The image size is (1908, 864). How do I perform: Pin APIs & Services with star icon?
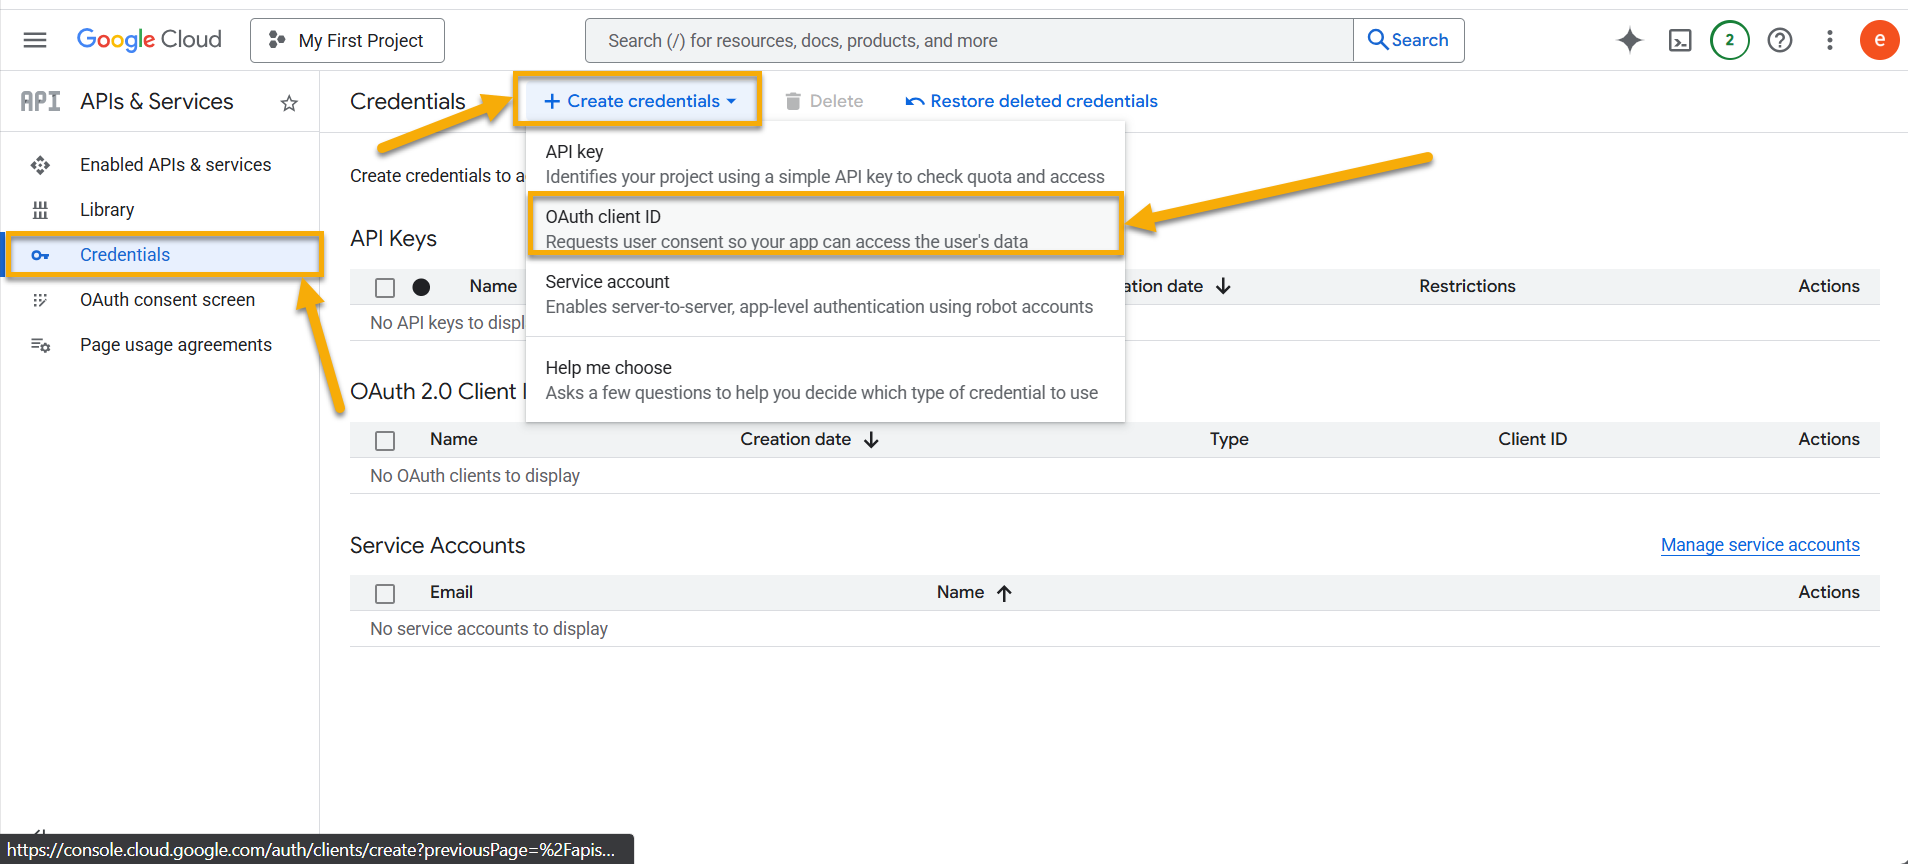tap(289, 103)
